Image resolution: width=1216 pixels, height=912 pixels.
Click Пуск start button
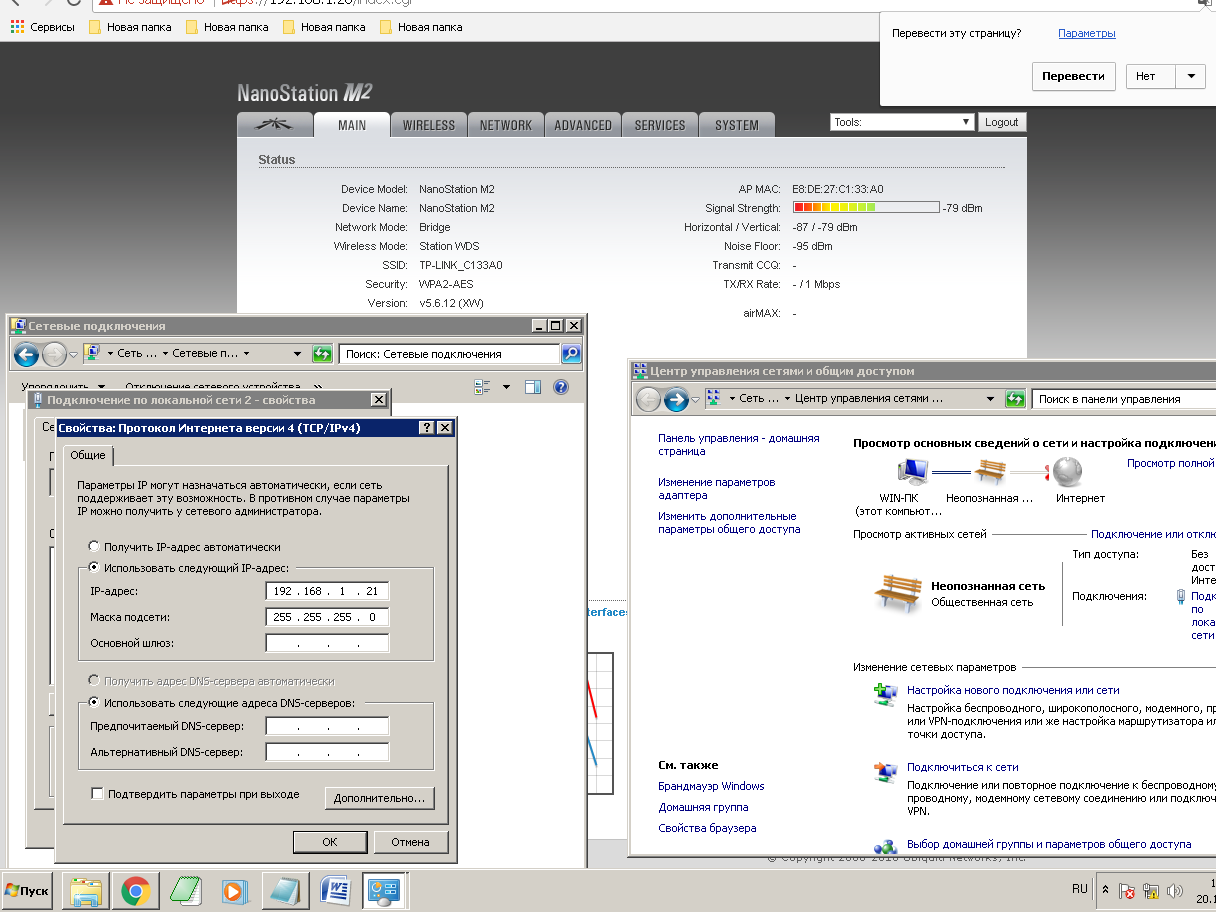(x=27, y=890)
